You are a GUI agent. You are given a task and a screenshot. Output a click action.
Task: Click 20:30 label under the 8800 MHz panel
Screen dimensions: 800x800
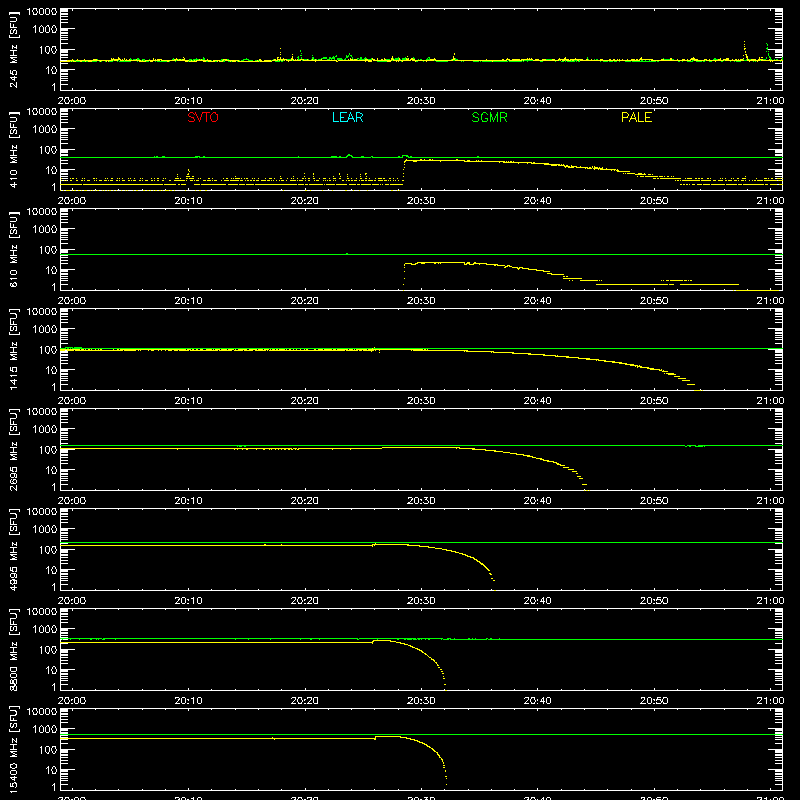click(421, 701)
